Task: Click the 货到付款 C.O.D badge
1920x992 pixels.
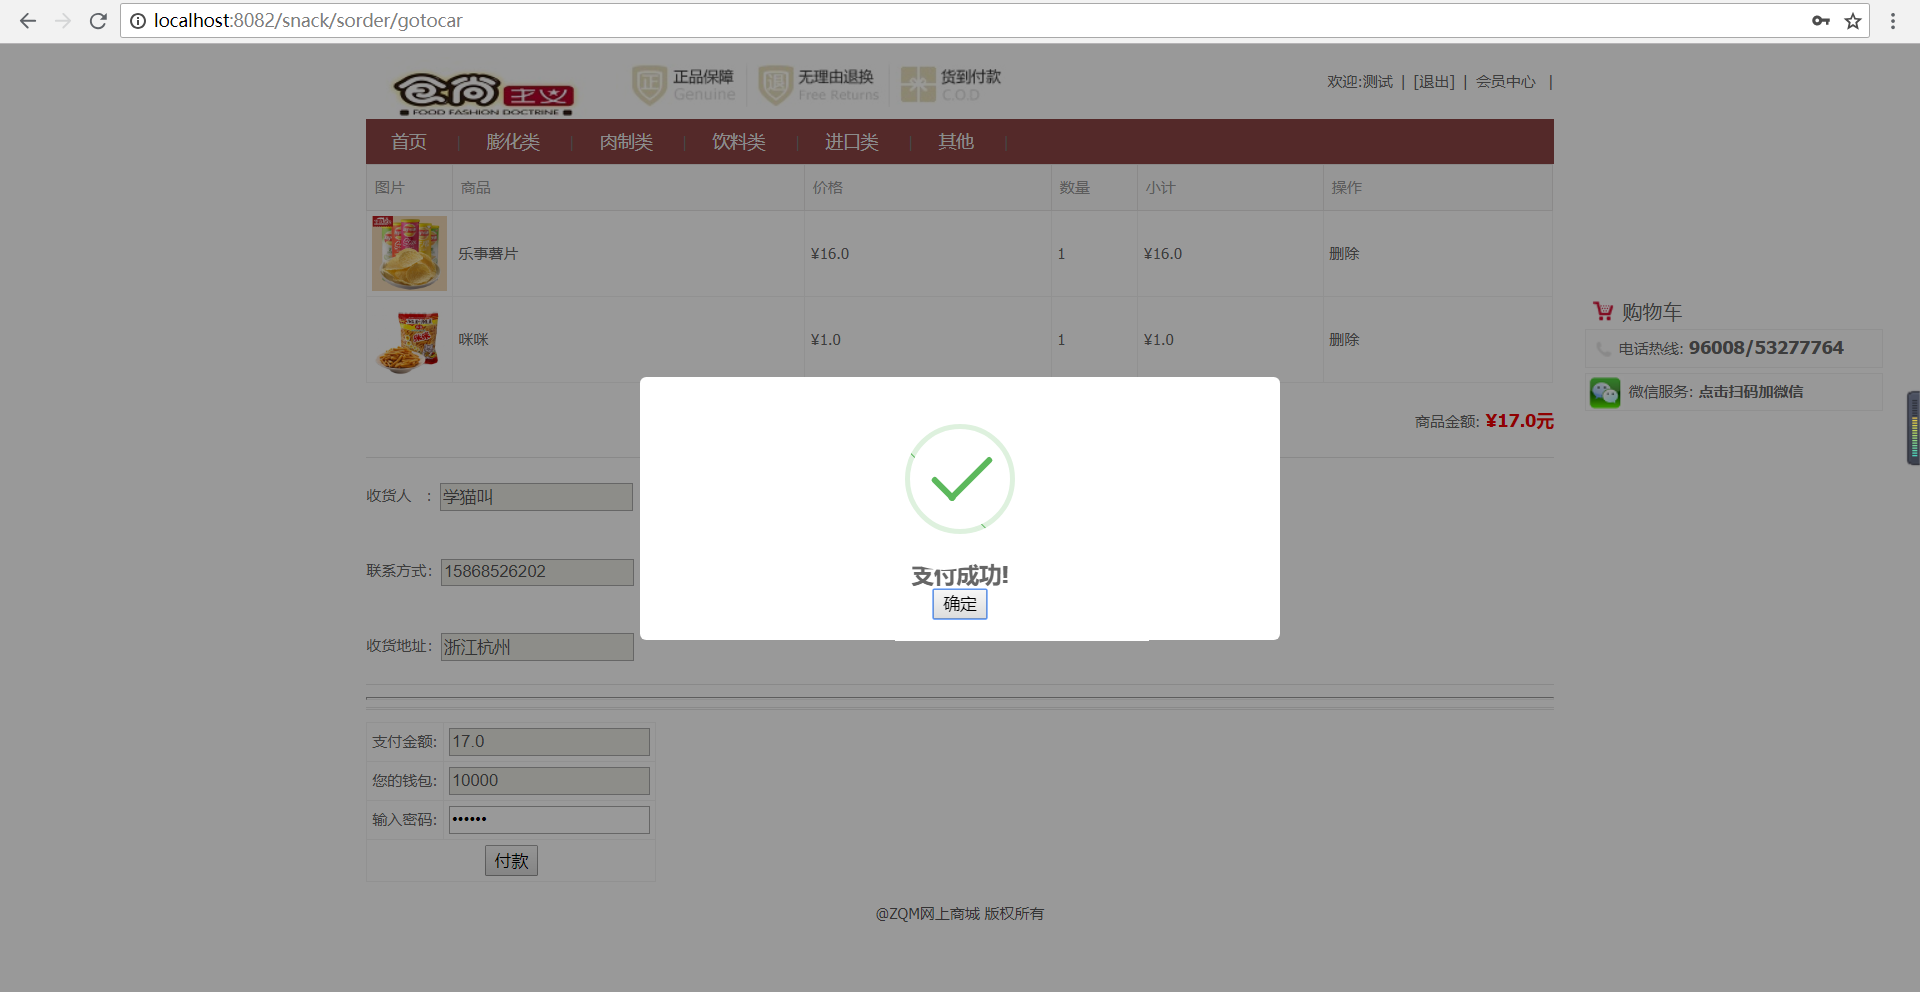Action: tap(950, 85)
